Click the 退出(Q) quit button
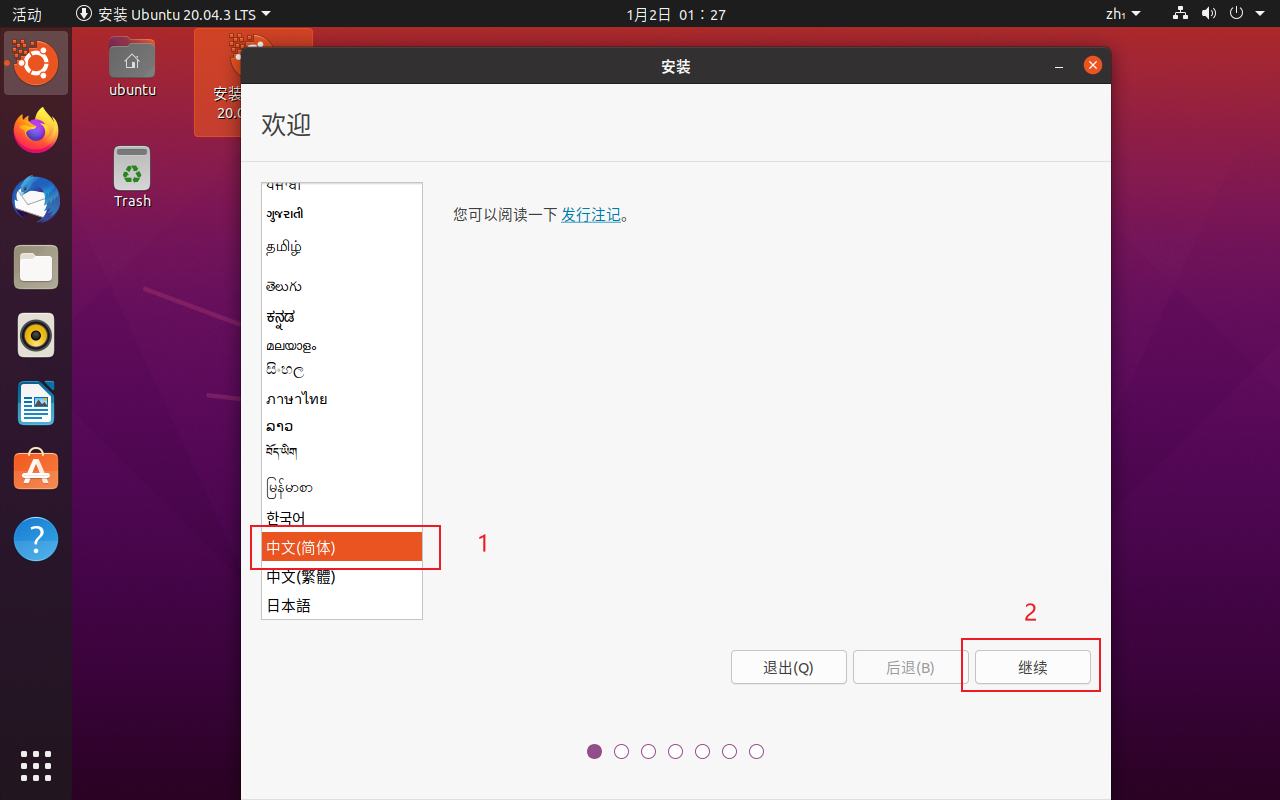 pyautogui.click(x=788, y=667)
